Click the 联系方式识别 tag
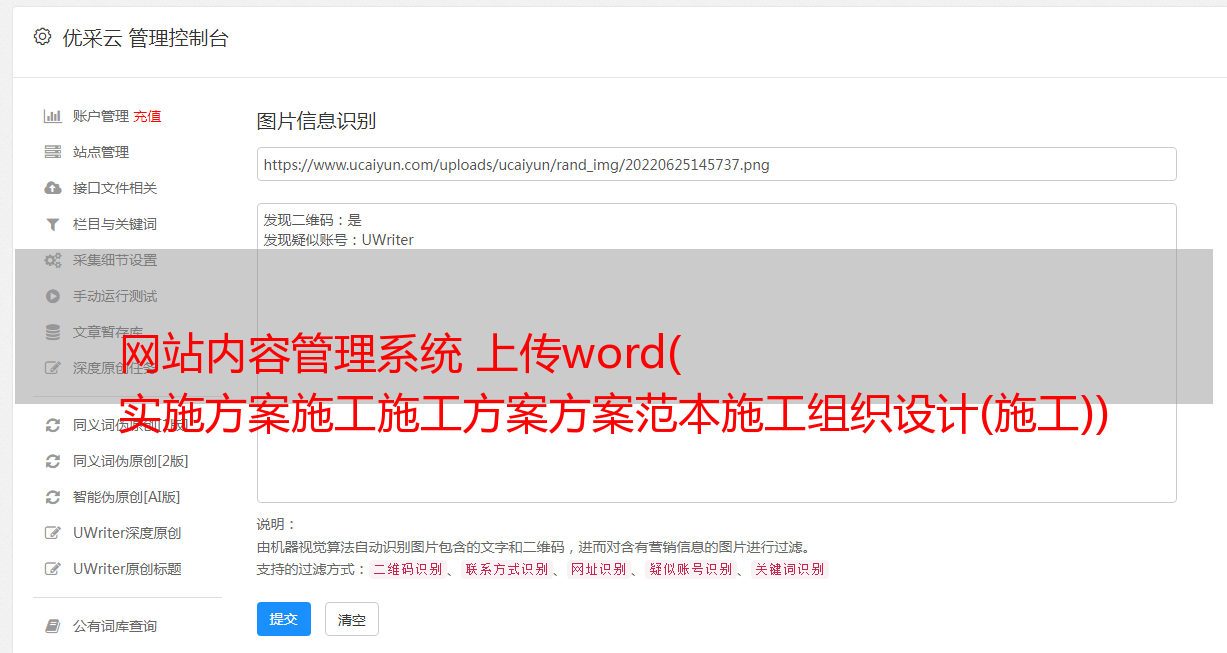This screenshot has width=1227, height=653. click(x=506, y=569)
